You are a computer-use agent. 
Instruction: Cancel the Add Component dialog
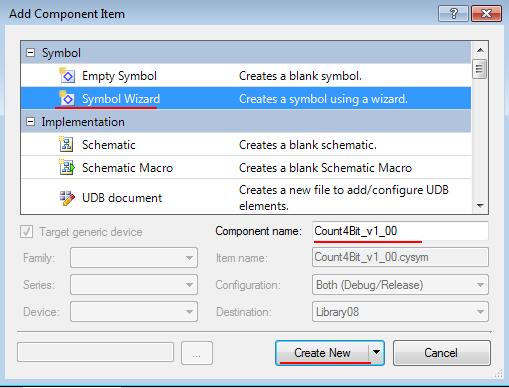442,353
